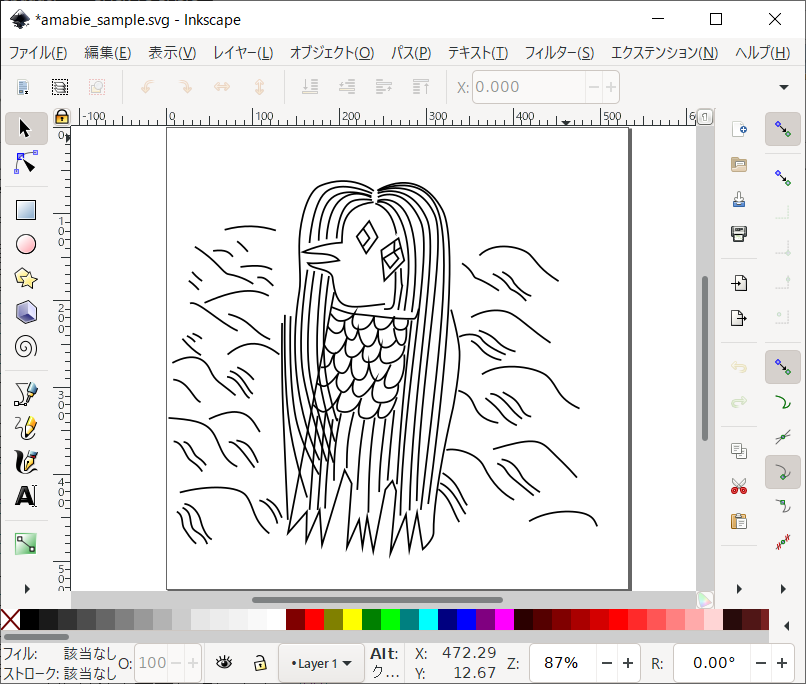Open an existing document folder icon

(x=739, y=164)
